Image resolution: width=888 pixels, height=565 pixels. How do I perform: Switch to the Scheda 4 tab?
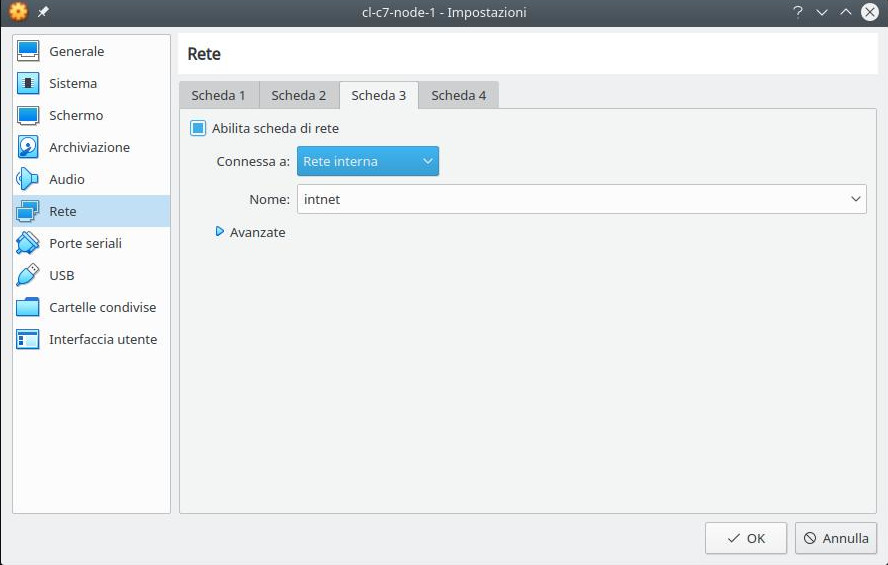458,95
